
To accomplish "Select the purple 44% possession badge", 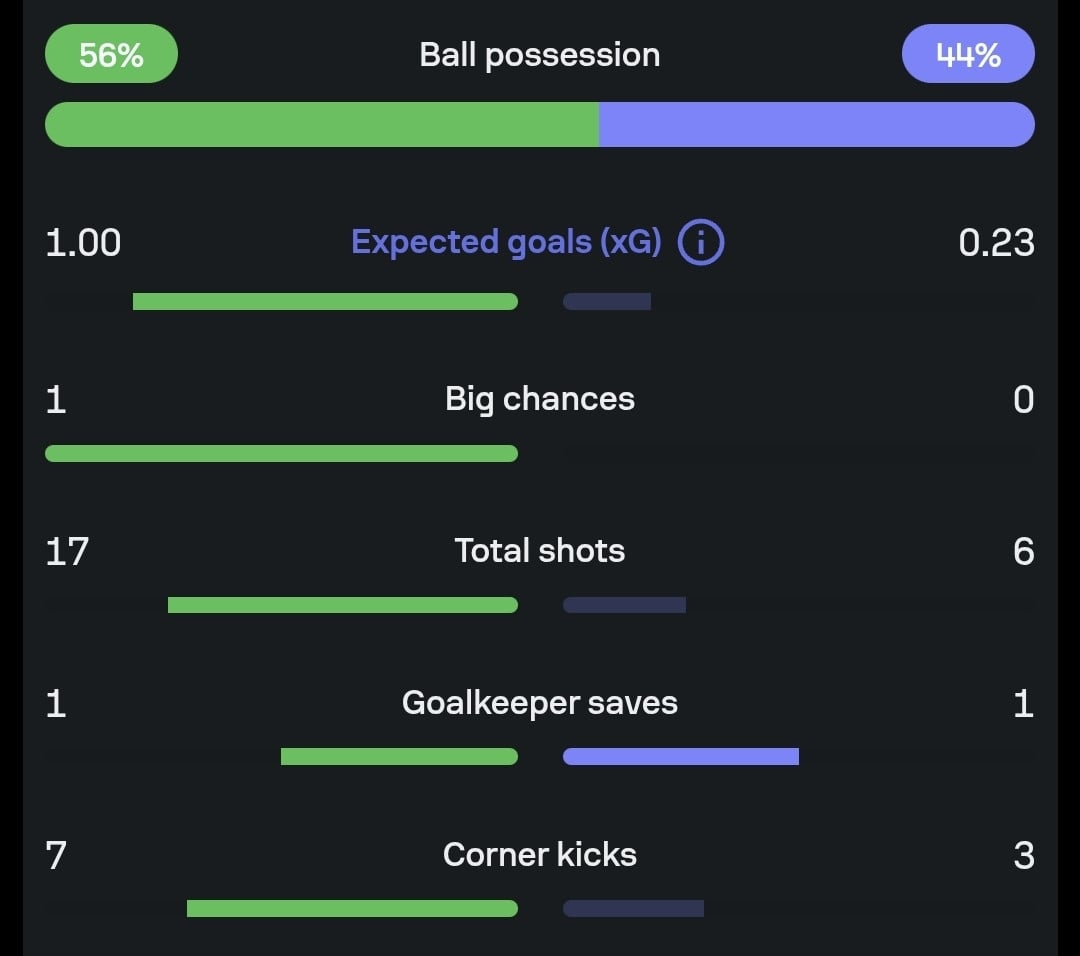I will [968, 54].
